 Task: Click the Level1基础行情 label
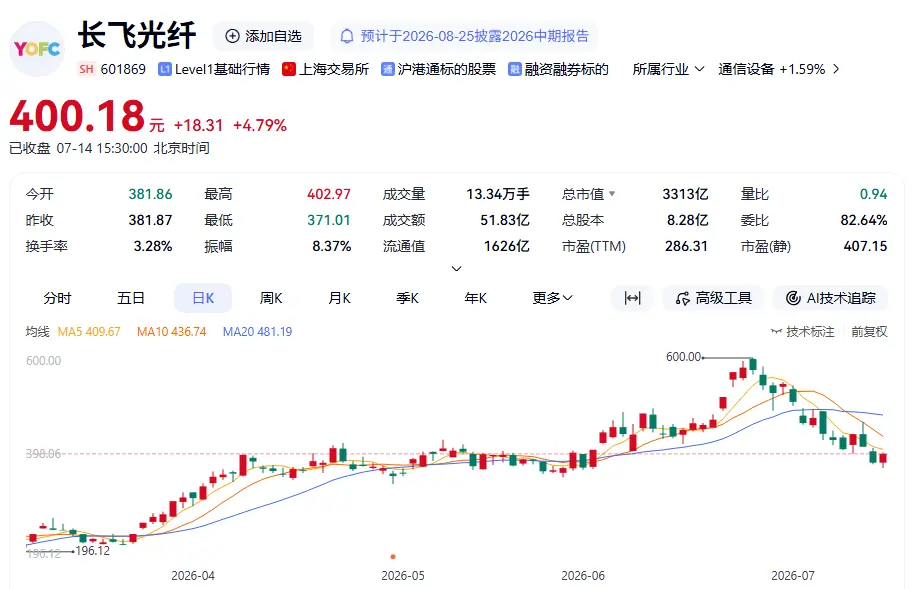point(222,69)
